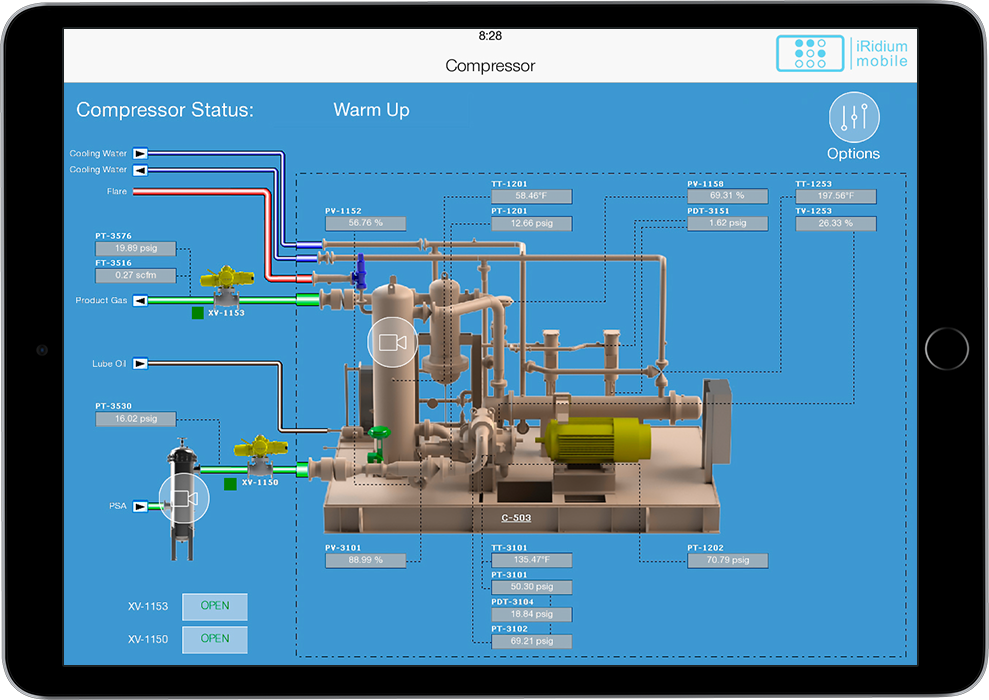Click the C-503 compressor label
Viewport: 989px width, 700px height.
(516, 518)
